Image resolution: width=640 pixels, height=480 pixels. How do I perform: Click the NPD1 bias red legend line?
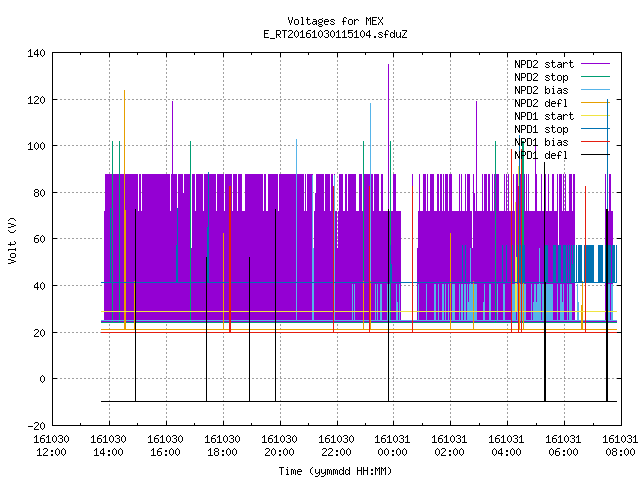coord(595,142)
